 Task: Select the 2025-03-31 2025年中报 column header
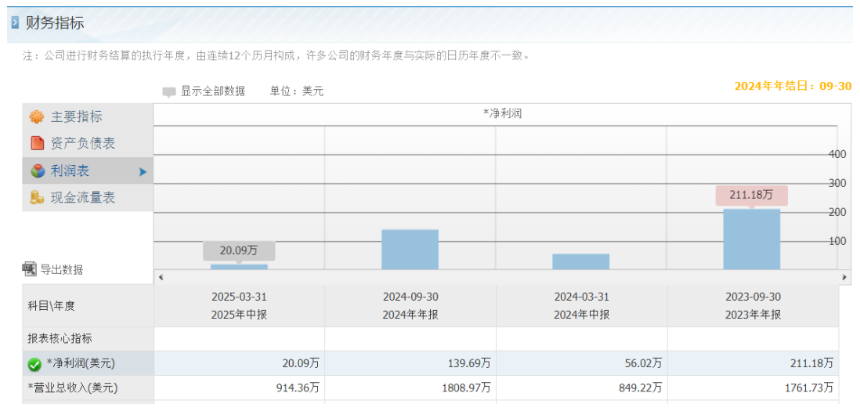(x=239, y=306)
